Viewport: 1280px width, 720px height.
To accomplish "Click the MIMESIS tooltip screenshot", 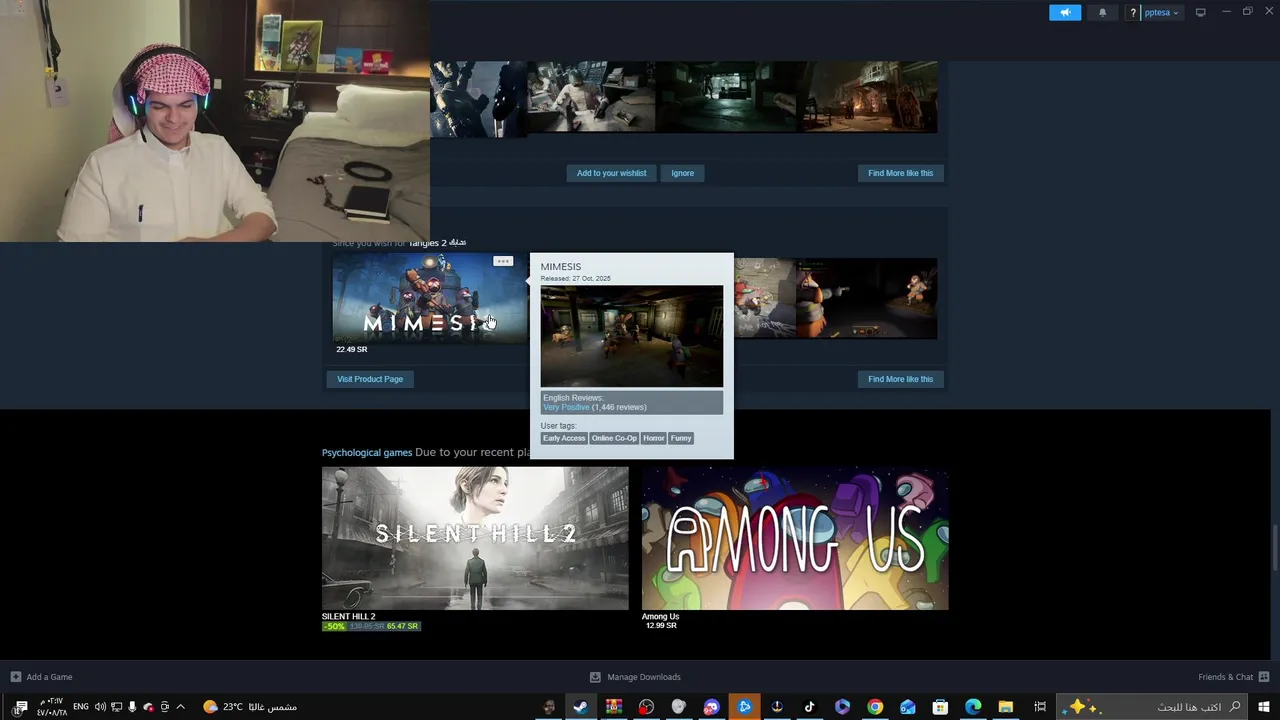I will tap(632, 336).
